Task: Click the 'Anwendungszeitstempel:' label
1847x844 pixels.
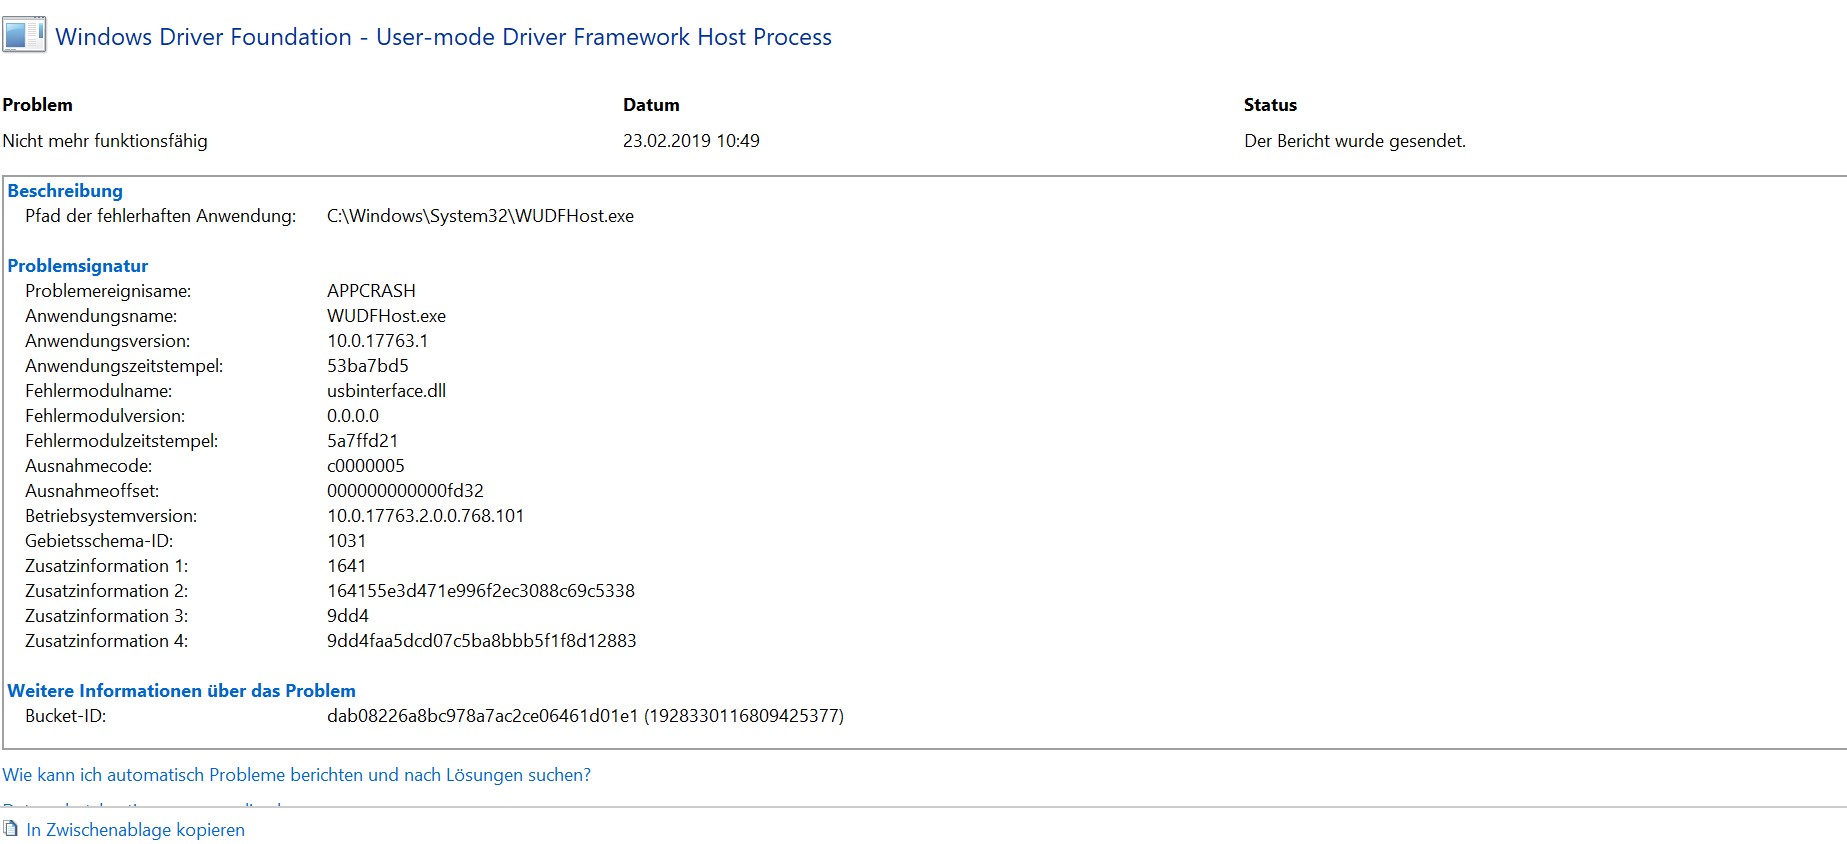Action: click(x=124, y=366)
